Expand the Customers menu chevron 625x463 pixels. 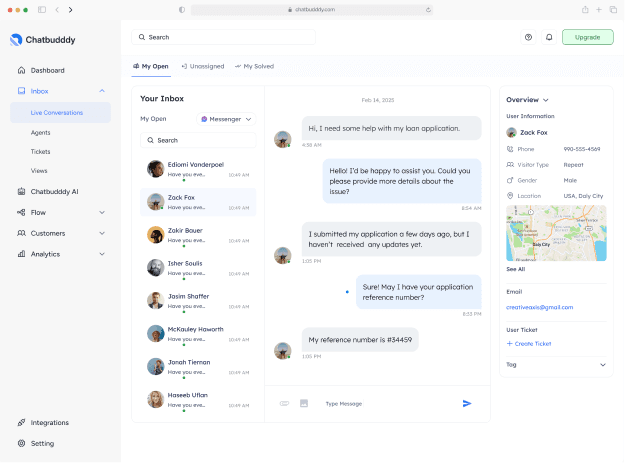click(102, 233)
